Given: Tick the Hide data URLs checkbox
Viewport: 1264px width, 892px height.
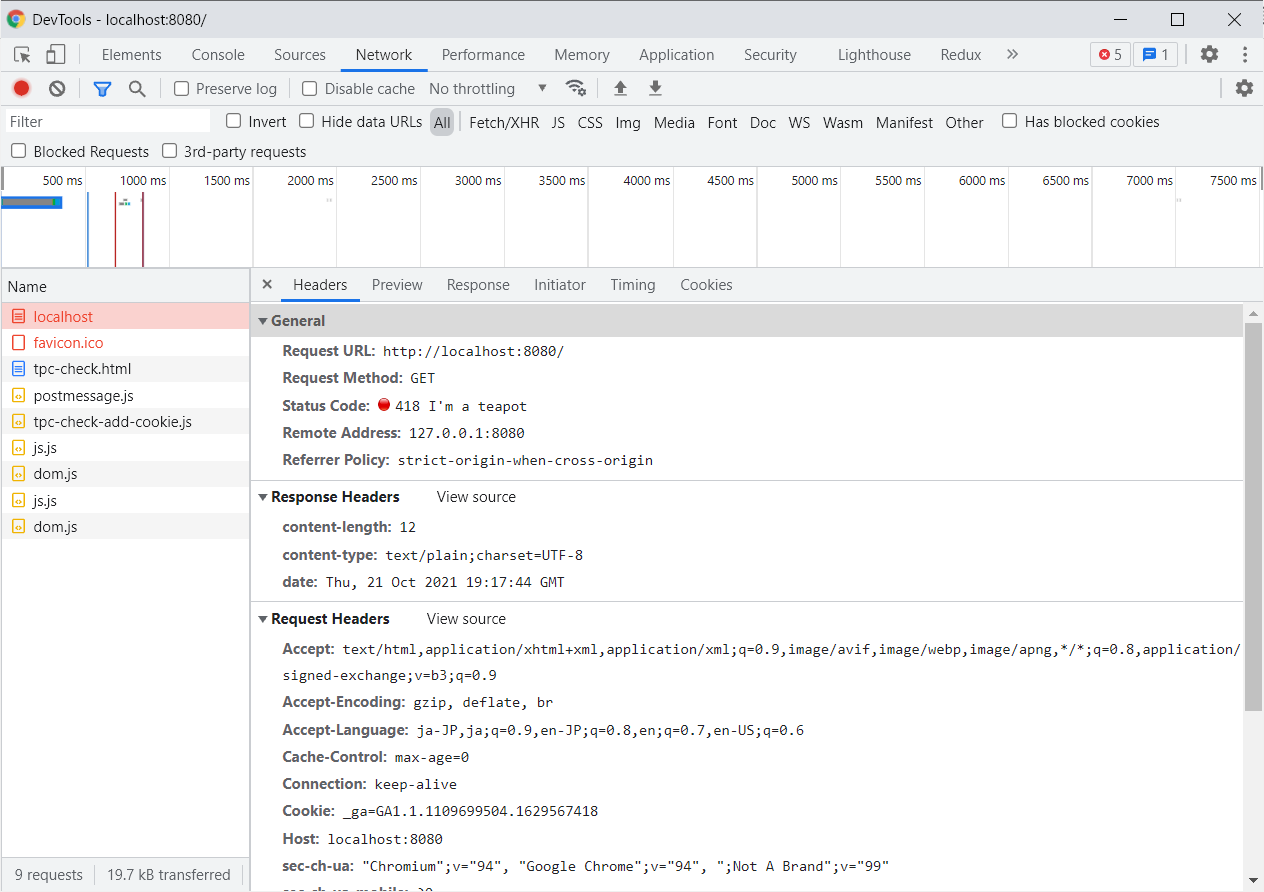Looking at the screenshot, I should pyautogui.click(x=307, y=121).
